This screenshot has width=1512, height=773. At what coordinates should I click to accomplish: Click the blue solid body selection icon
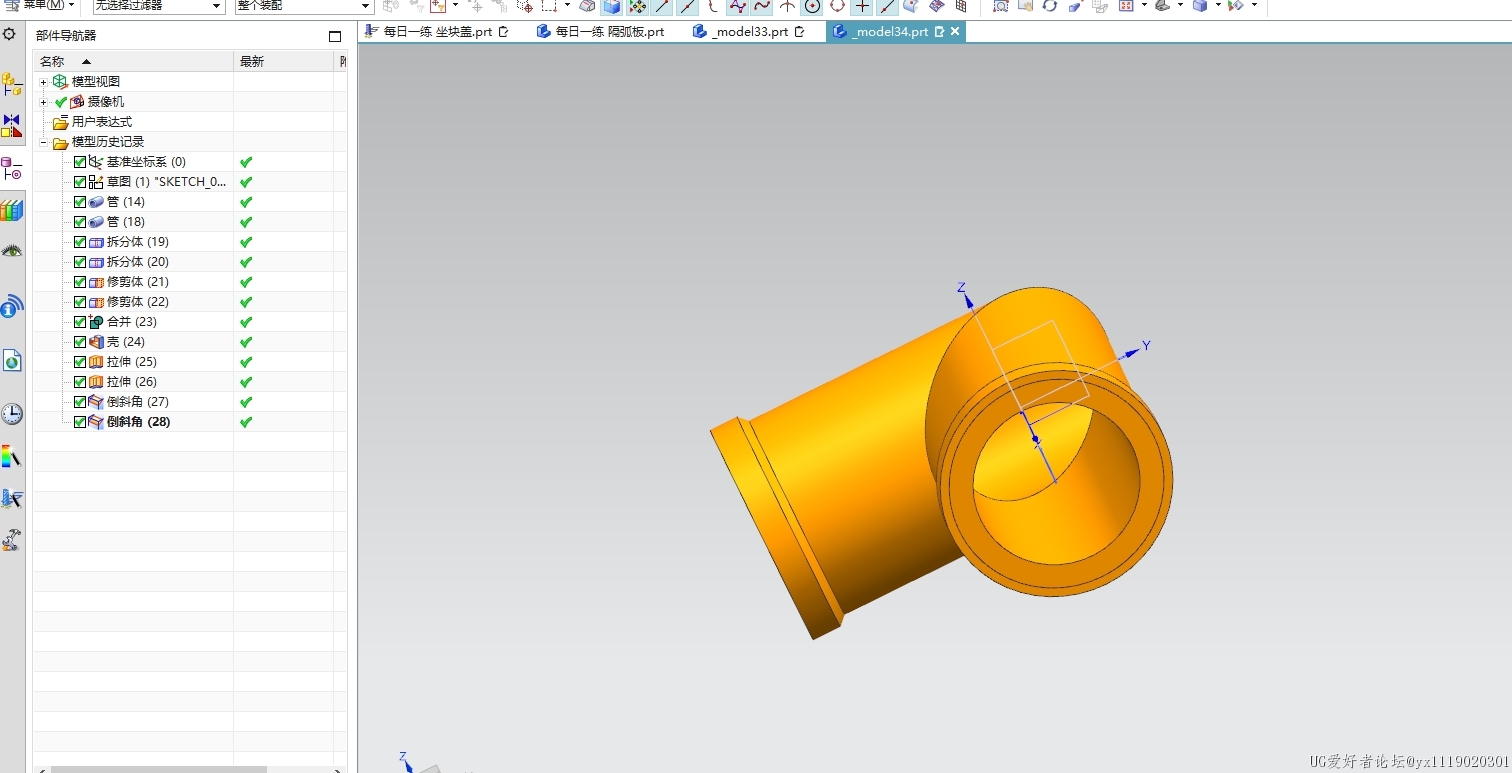pyautogui.click(x=612, y=6)
